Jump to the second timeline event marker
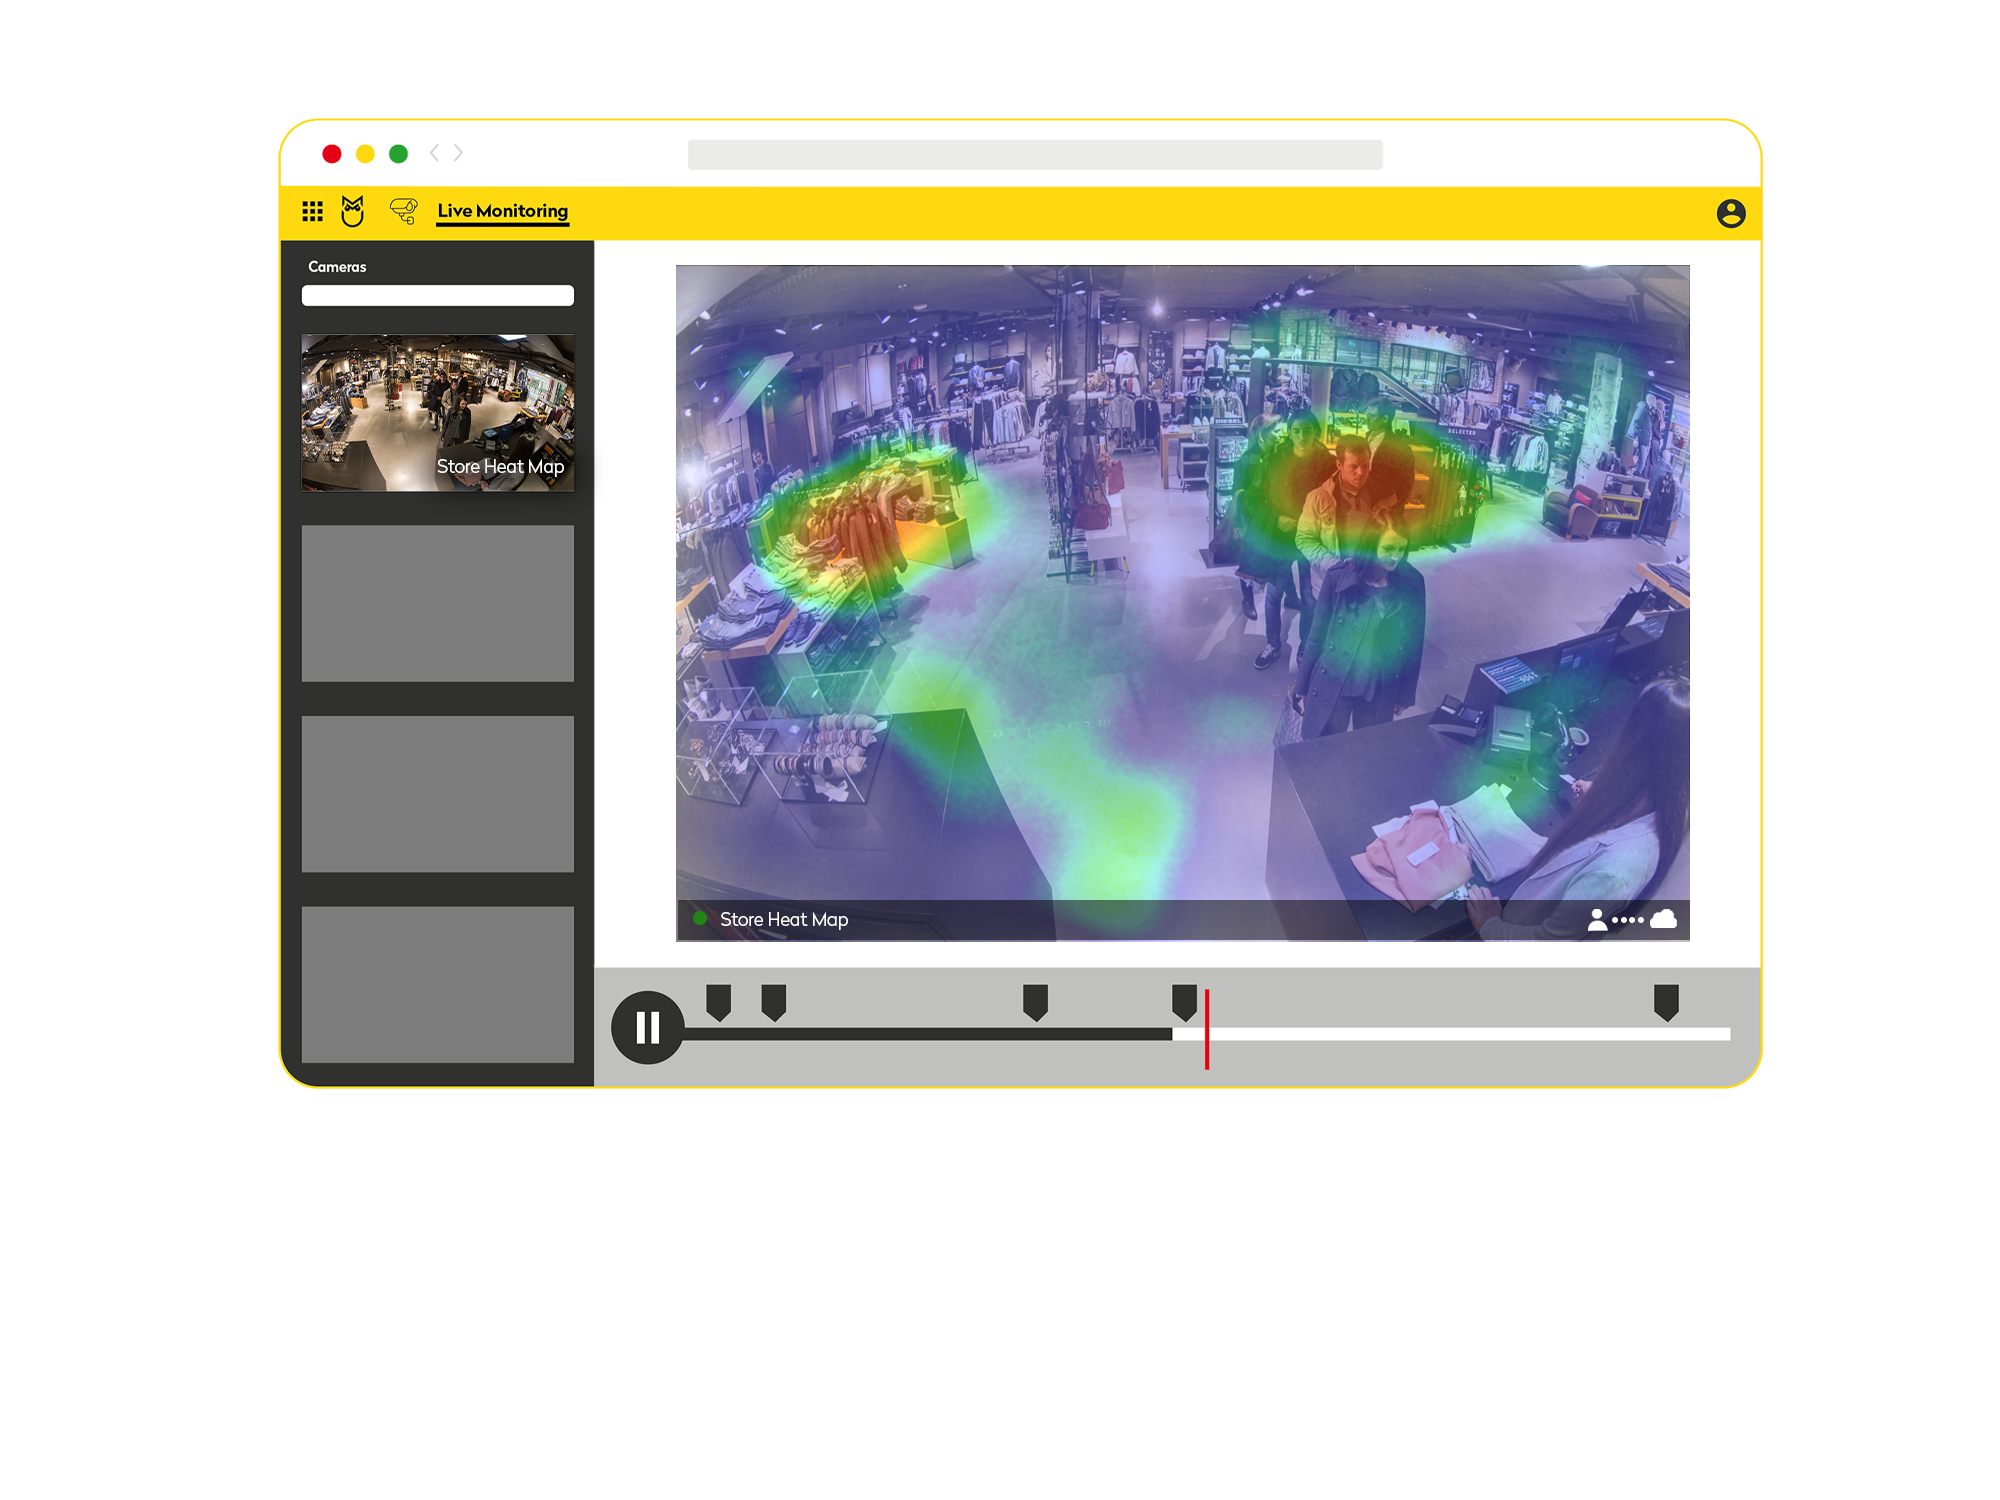The width and height of the screenshot is (2000, 1500). click(x=773, y=1002)
